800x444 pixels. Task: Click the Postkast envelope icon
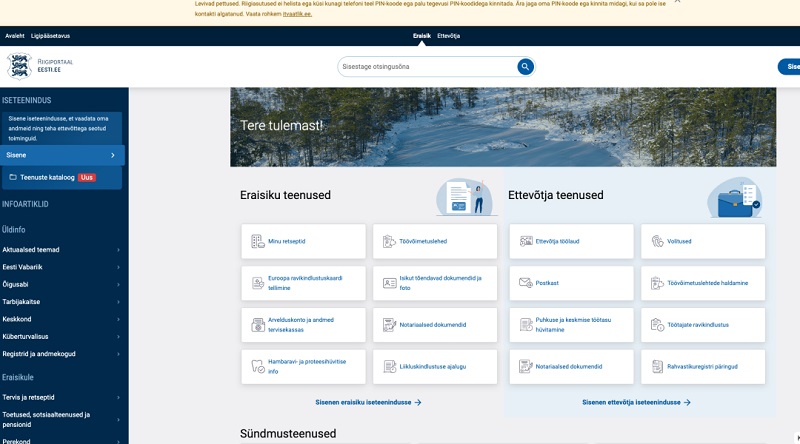[x=526, y=283]
